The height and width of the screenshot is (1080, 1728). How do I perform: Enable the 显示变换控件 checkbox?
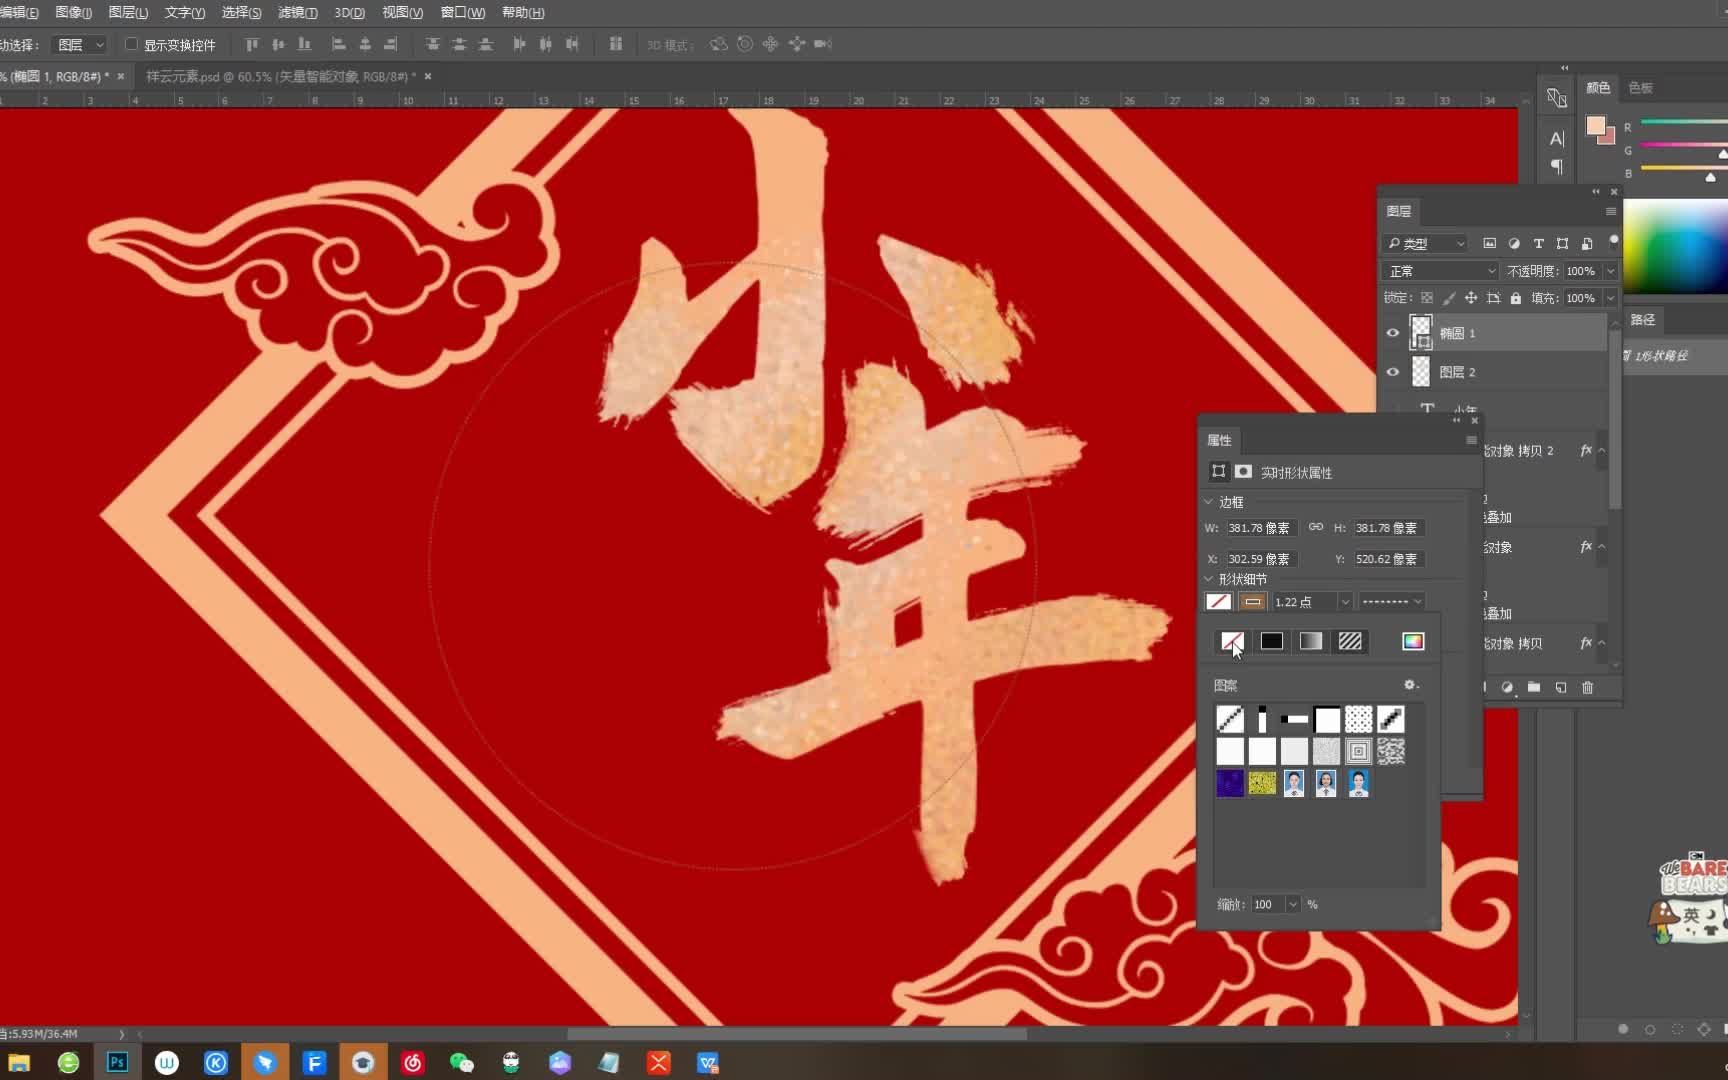(x=131, y=44)
